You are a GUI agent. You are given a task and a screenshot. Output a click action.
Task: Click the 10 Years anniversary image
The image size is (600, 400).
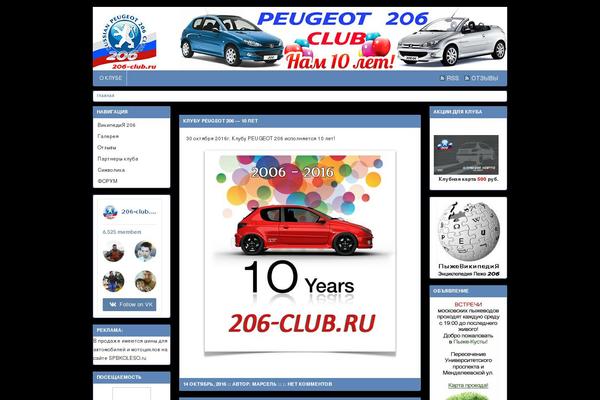tap(300, 251)
